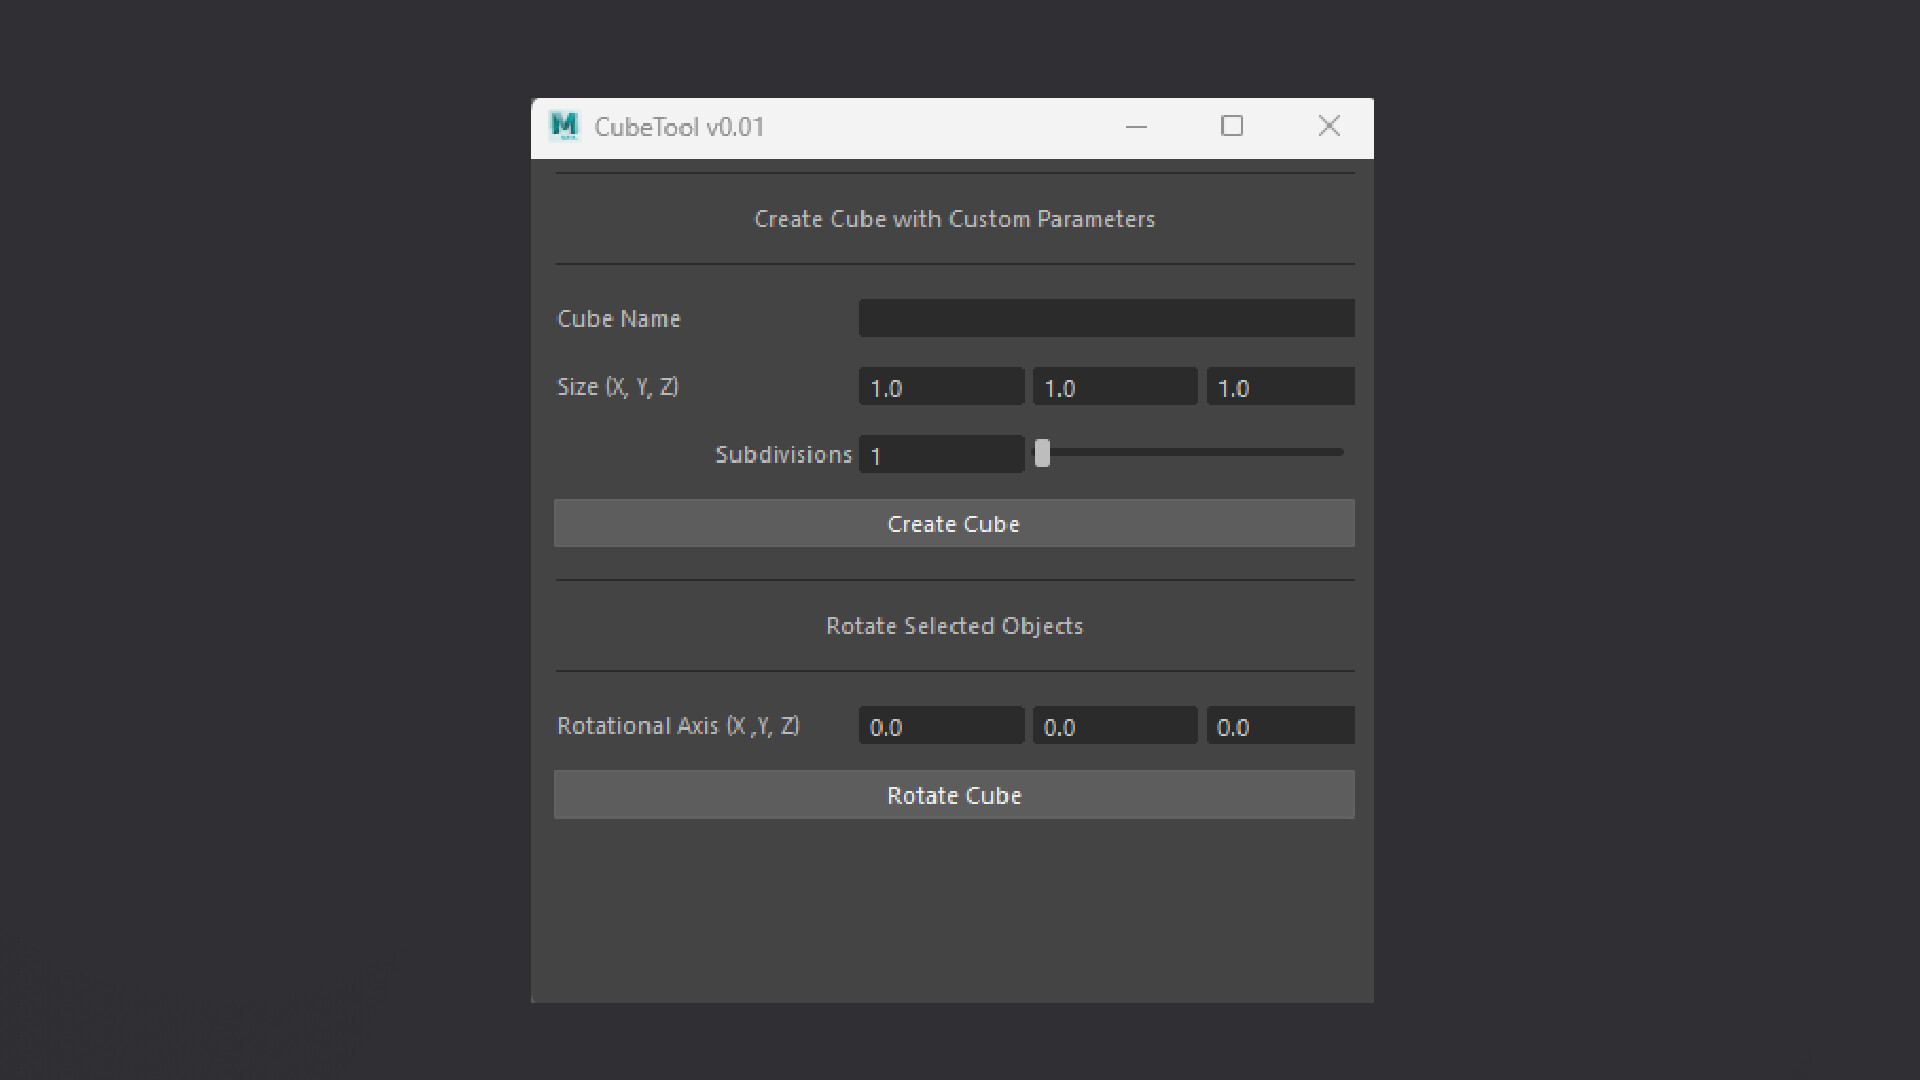
Task: Click the Rotational Axis (X, Y, Z) label
Action: 678,726
